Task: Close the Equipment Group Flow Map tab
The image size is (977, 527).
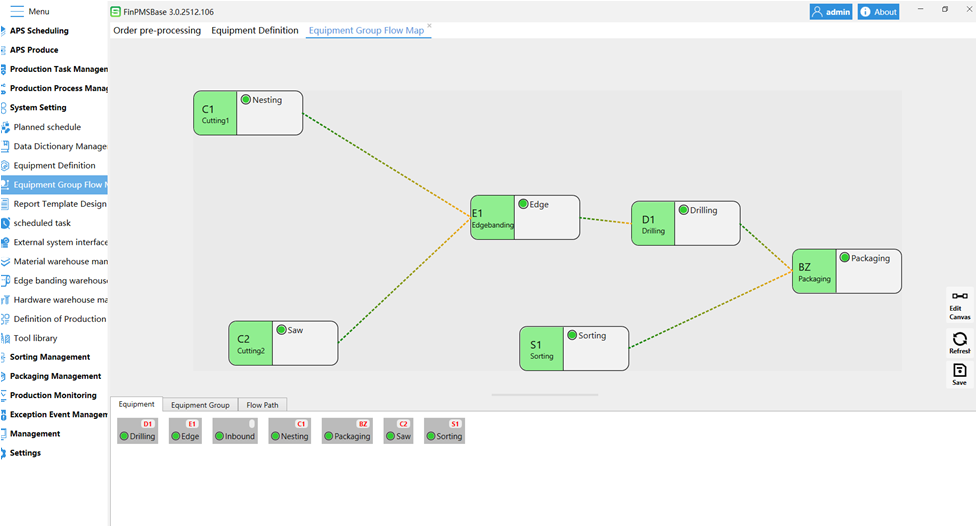Action: [429, 26]
